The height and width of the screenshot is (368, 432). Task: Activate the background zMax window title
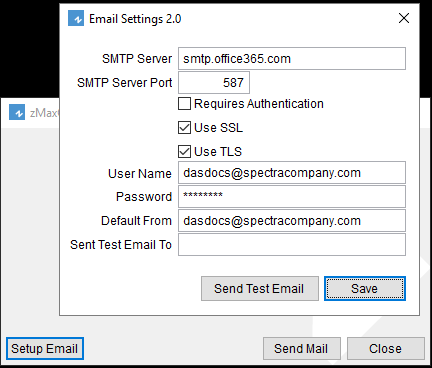coord(44,113)
